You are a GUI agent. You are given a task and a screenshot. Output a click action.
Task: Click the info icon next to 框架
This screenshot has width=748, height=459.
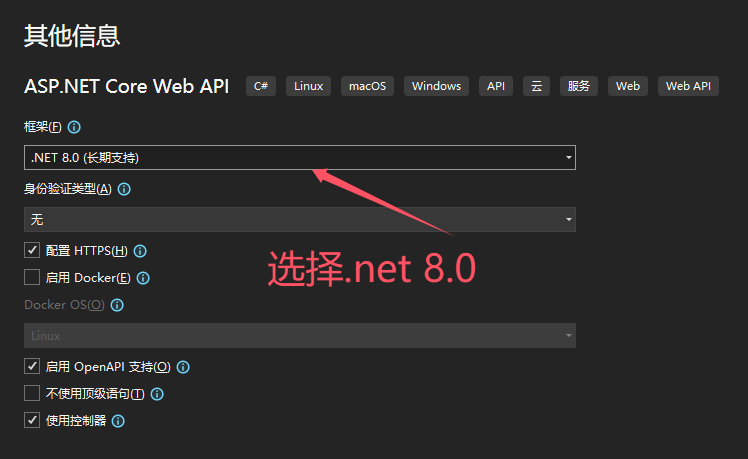click(74, 128)
